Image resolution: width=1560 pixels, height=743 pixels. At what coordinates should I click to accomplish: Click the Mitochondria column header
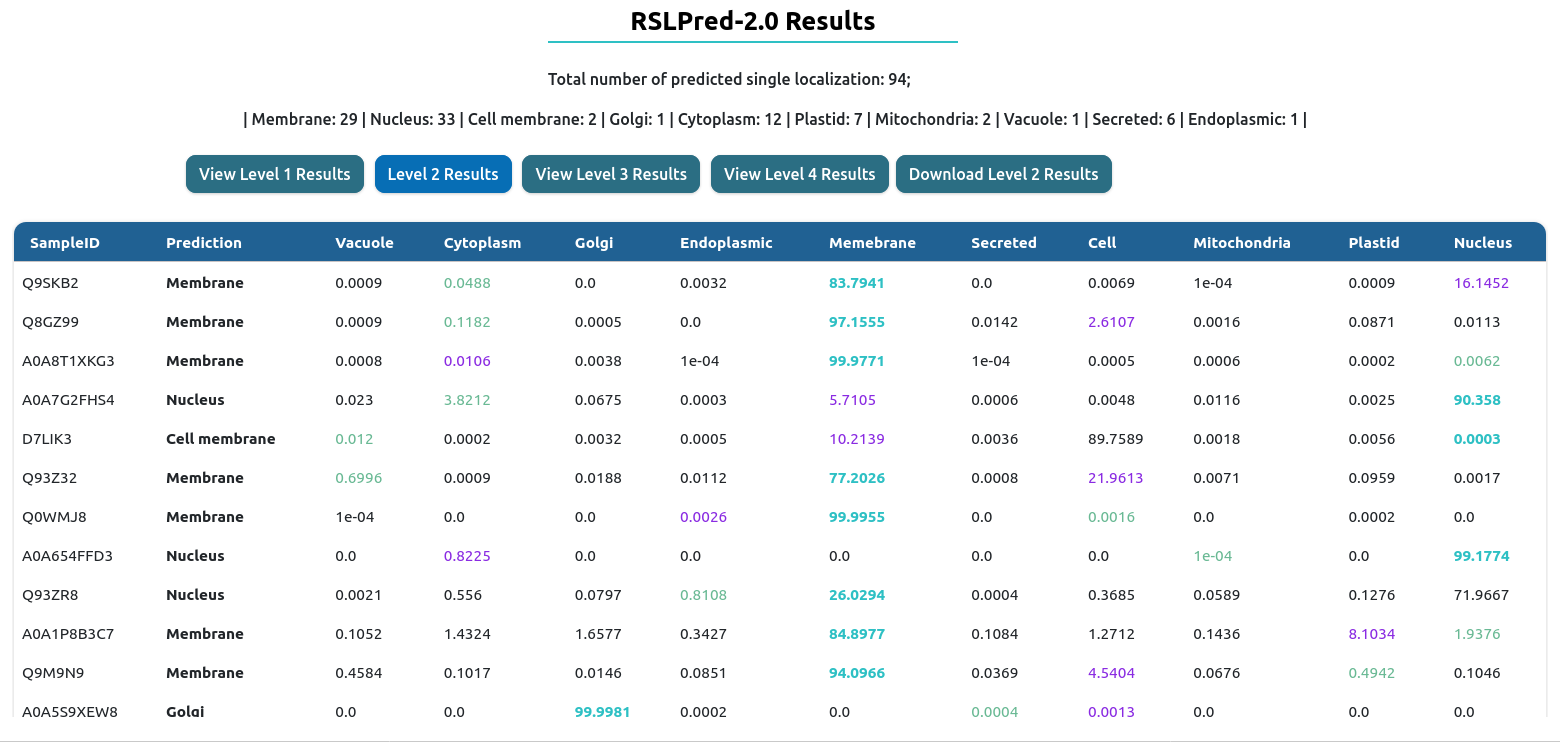[x=1241, y=243]
